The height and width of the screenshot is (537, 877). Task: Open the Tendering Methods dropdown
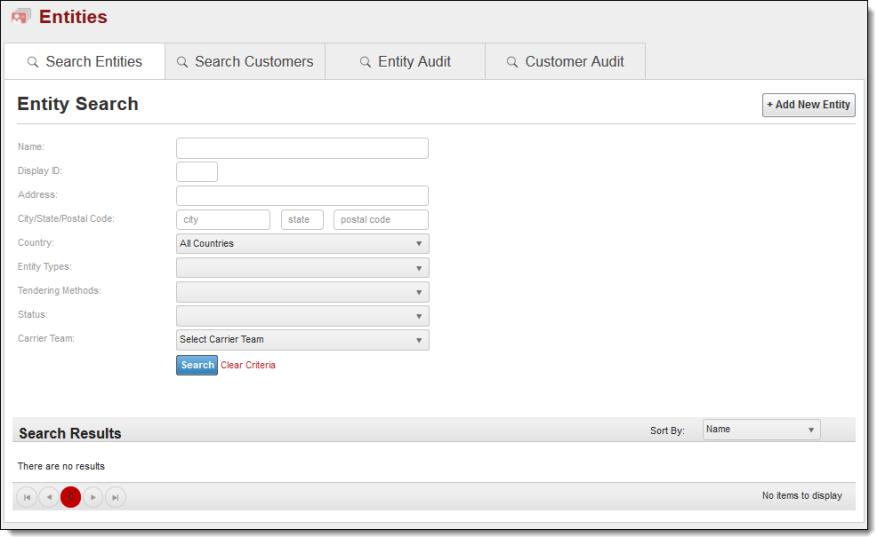pos(302,292)
